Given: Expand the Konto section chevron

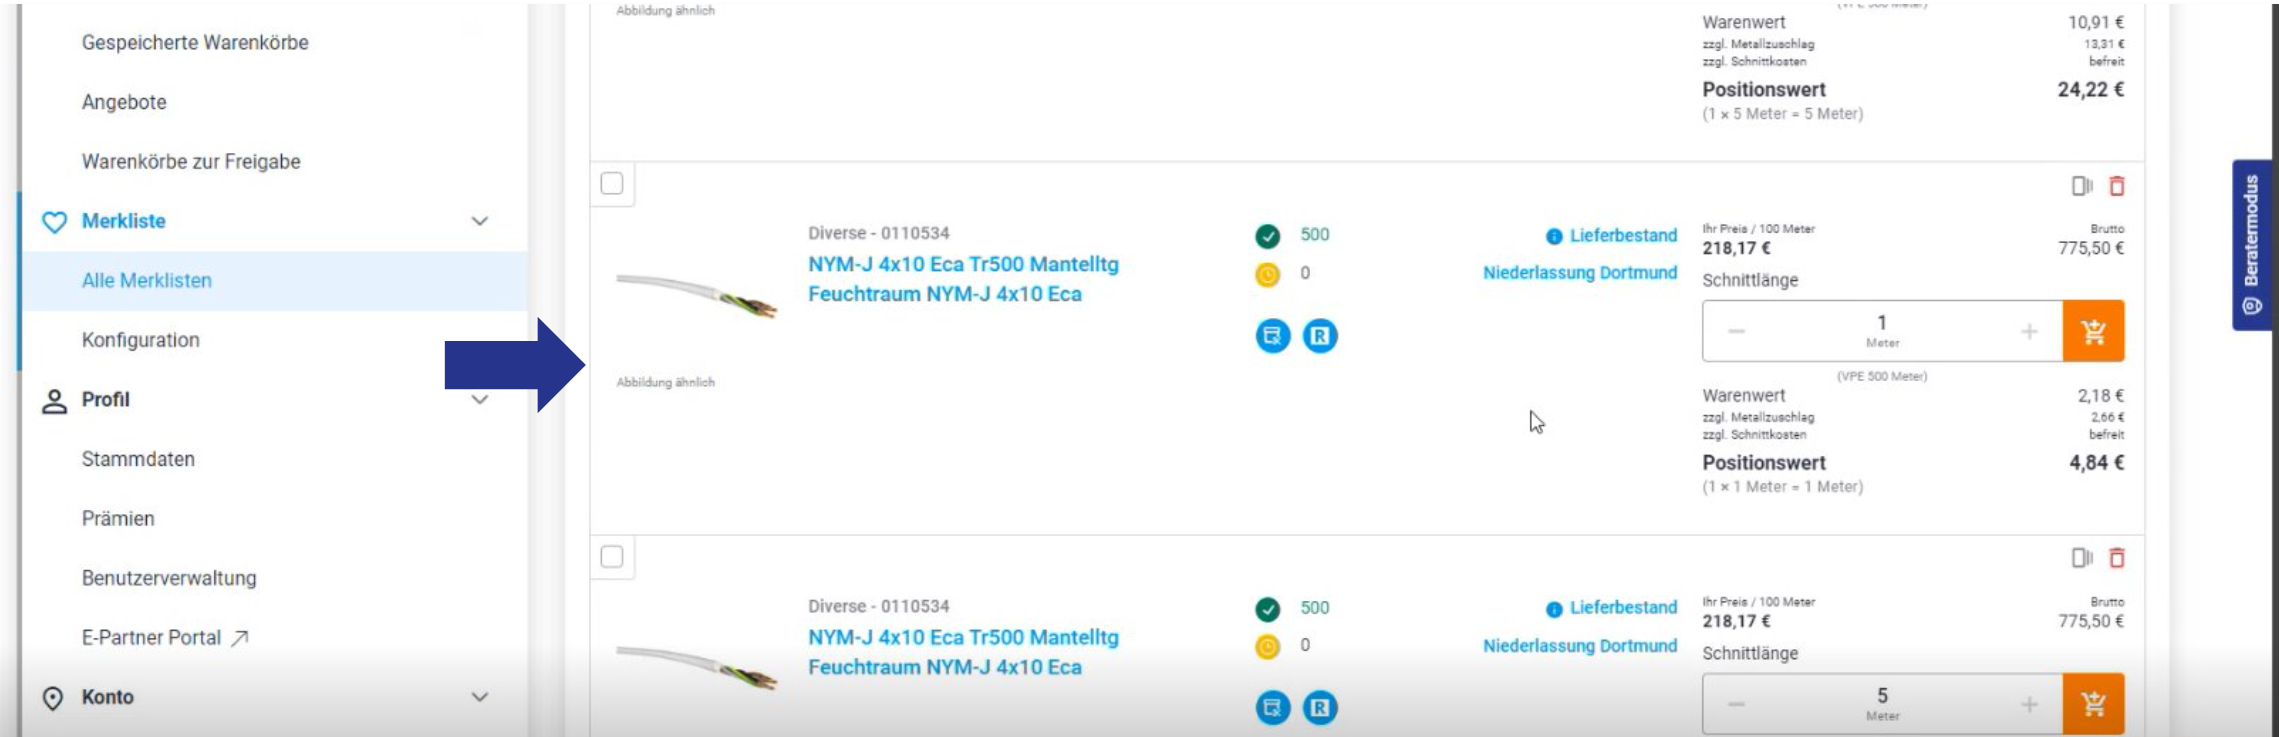Looking at the screenshot, I should [480, 697].
